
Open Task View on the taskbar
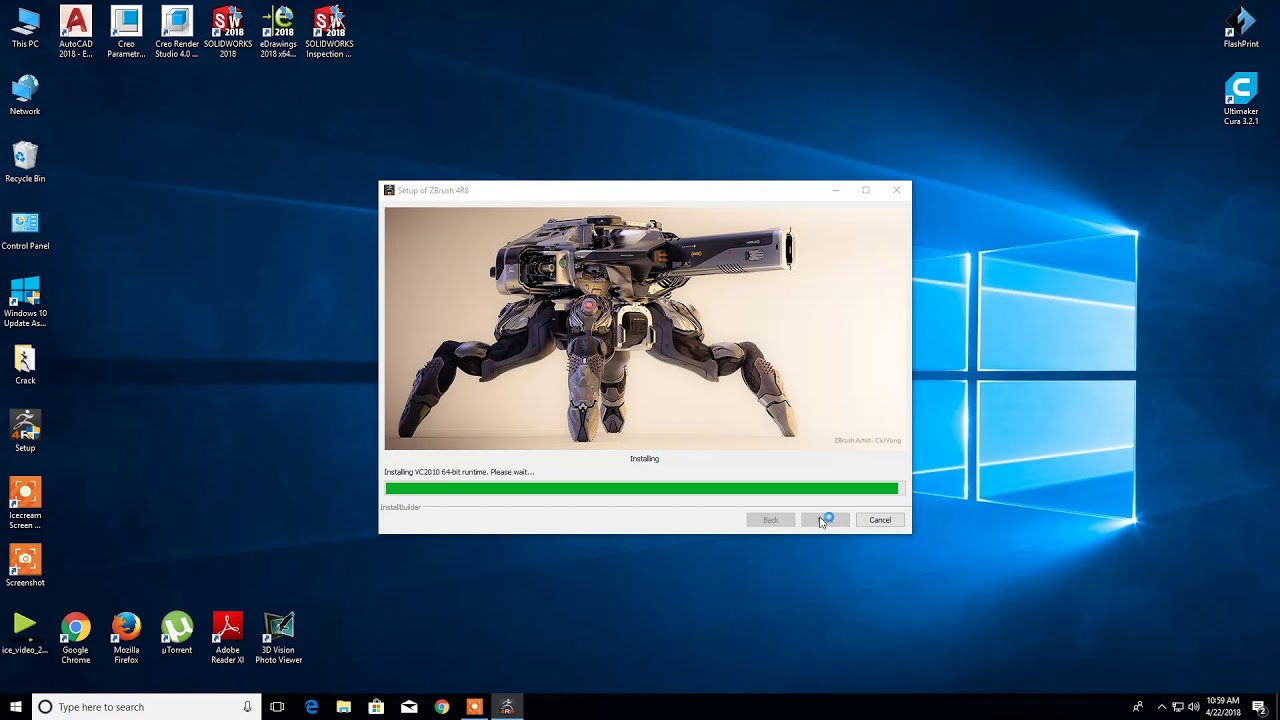click(277, 707)
